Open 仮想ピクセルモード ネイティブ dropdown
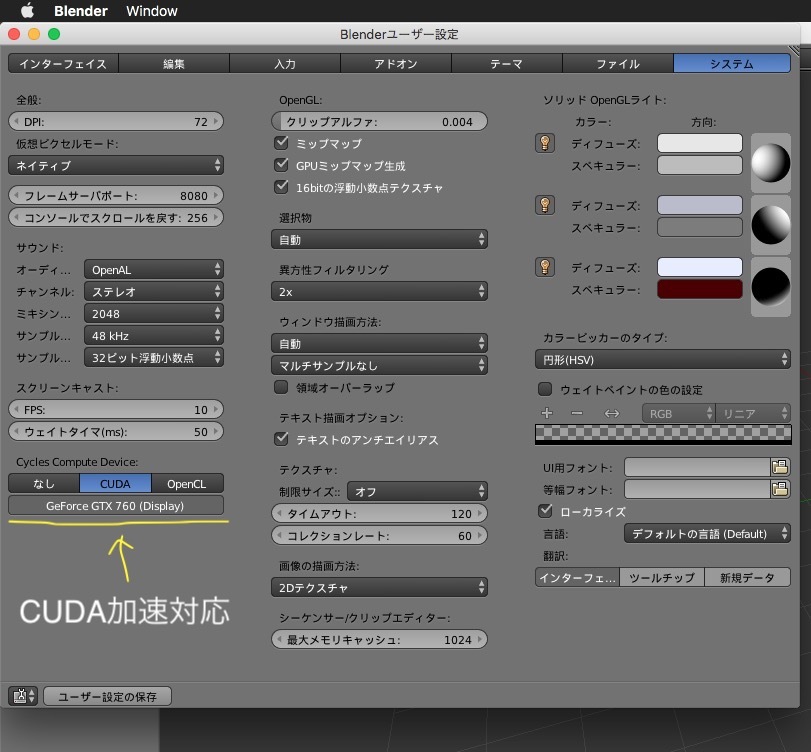 [116, 166]
